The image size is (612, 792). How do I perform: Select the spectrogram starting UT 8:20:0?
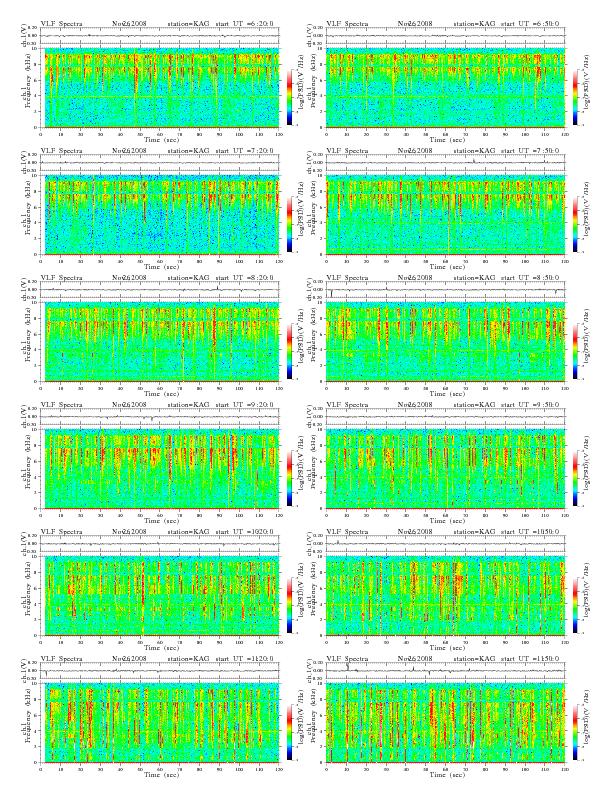click(160, 342)
